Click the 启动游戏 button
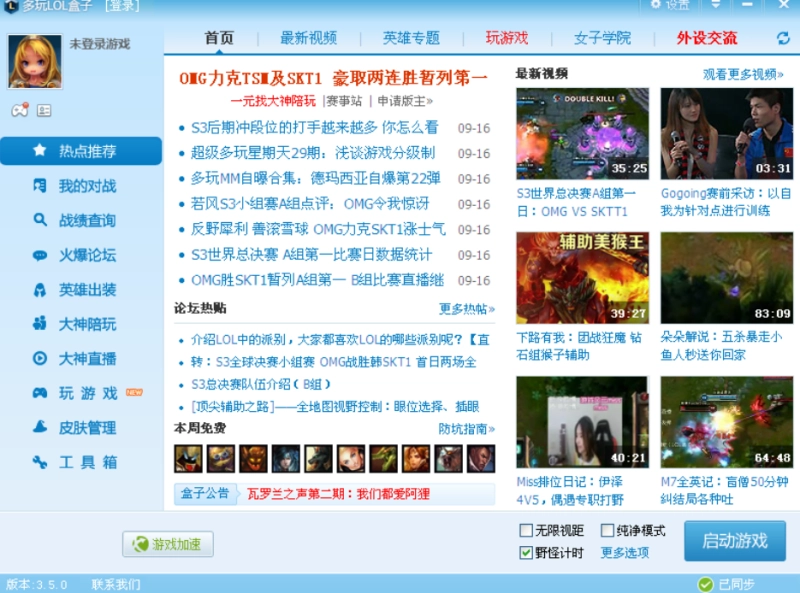This screenshot has height=593, width=800. coord(735,541)
